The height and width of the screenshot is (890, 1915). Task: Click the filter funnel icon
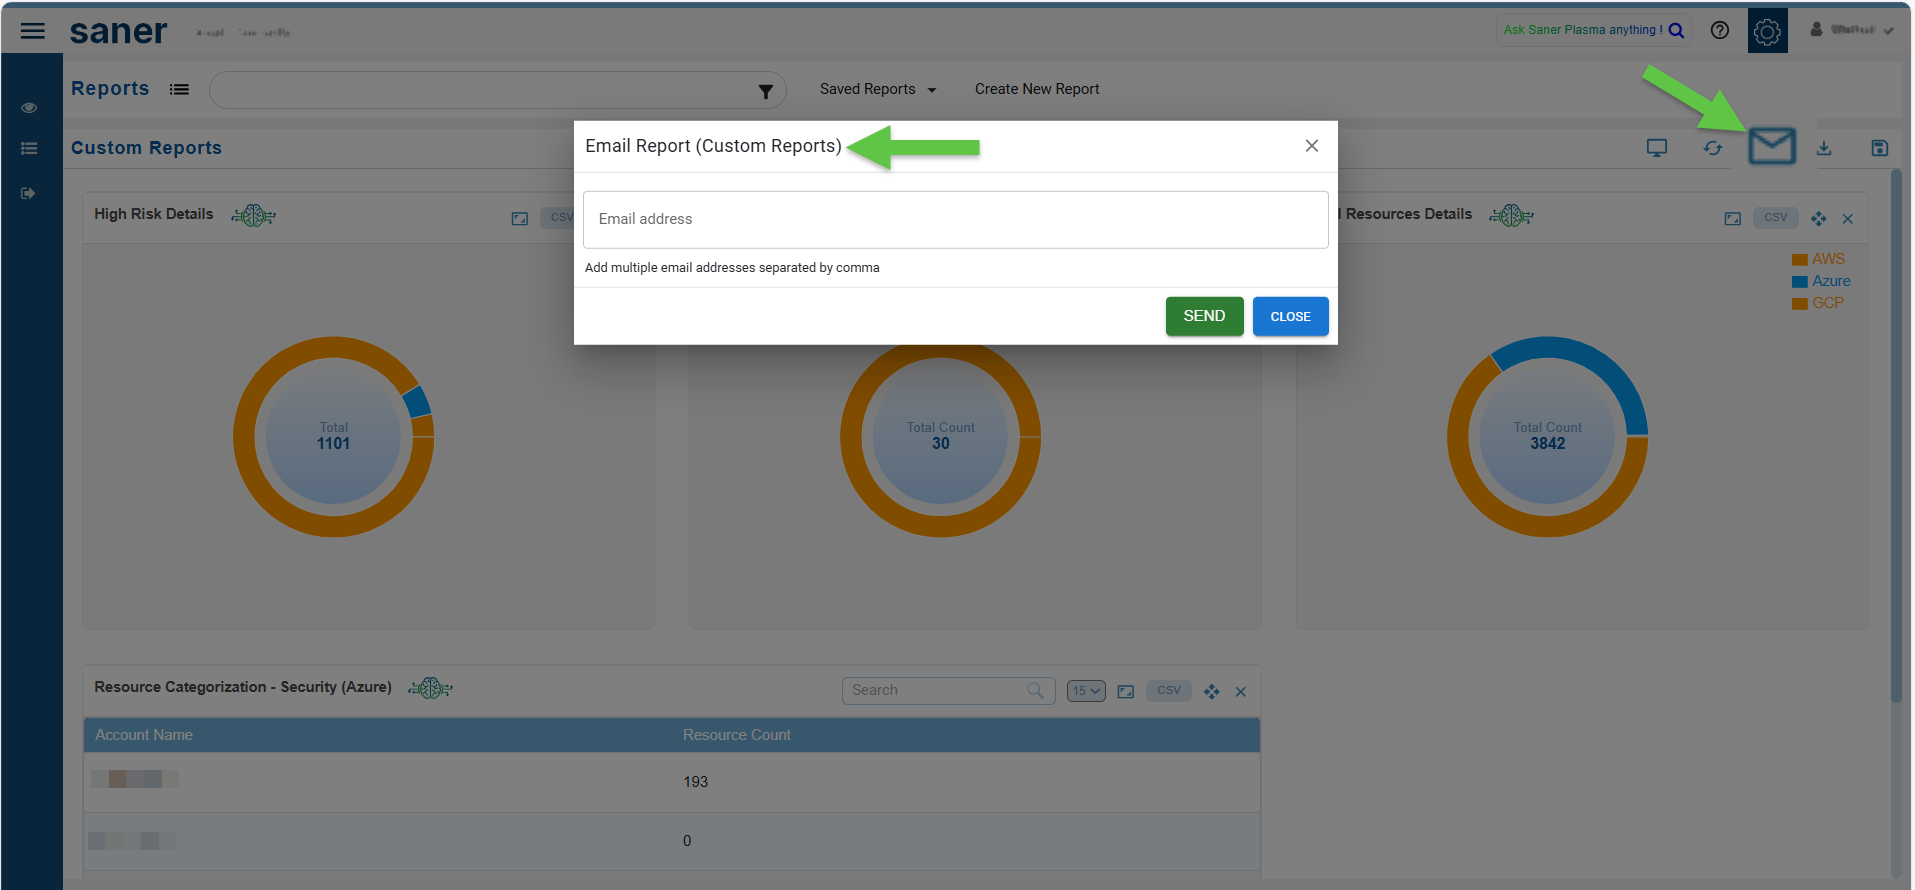point(765,91)
